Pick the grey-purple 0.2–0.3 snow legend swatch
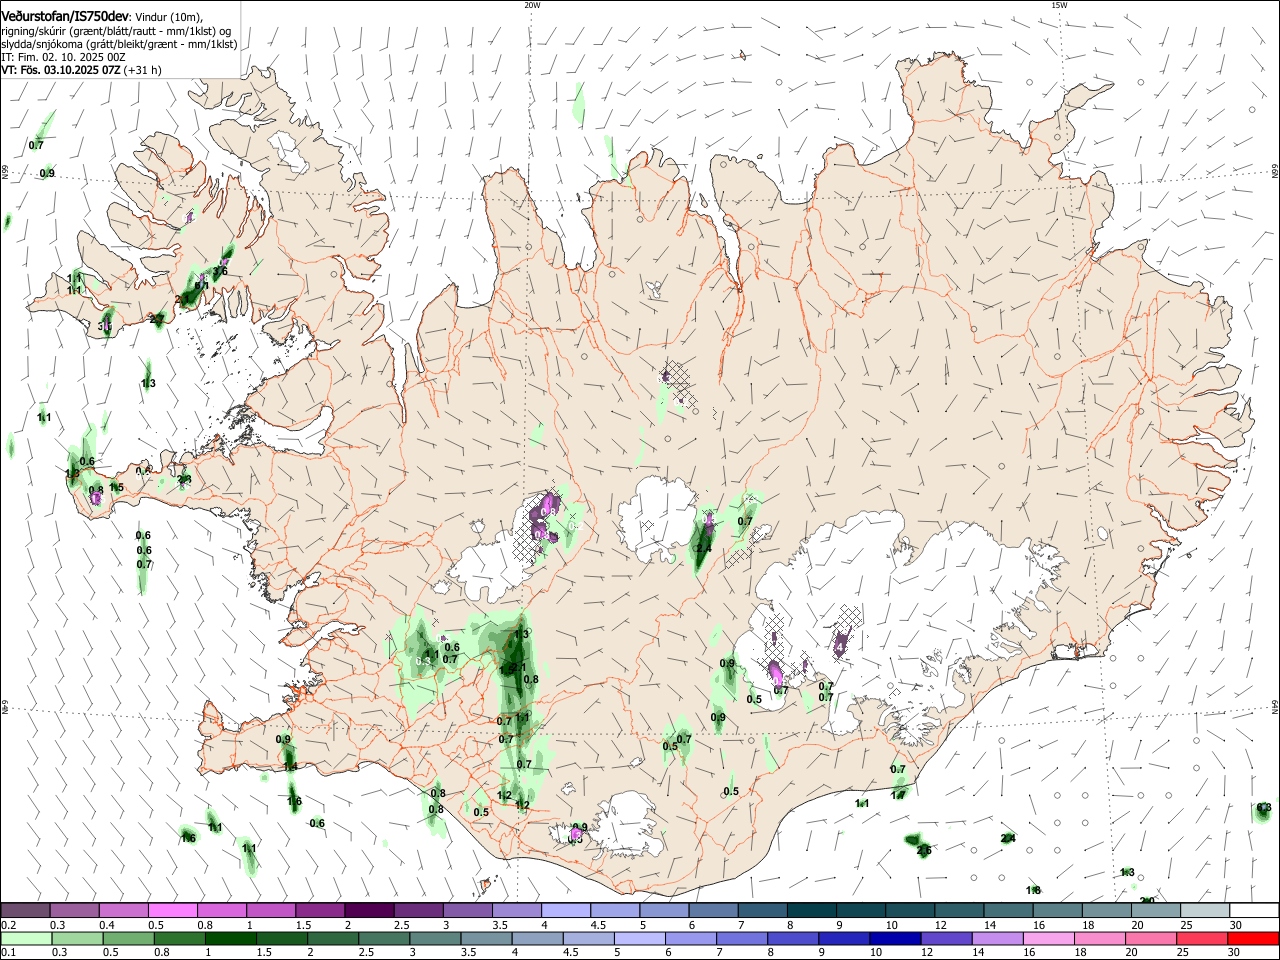 pos(26,910)
